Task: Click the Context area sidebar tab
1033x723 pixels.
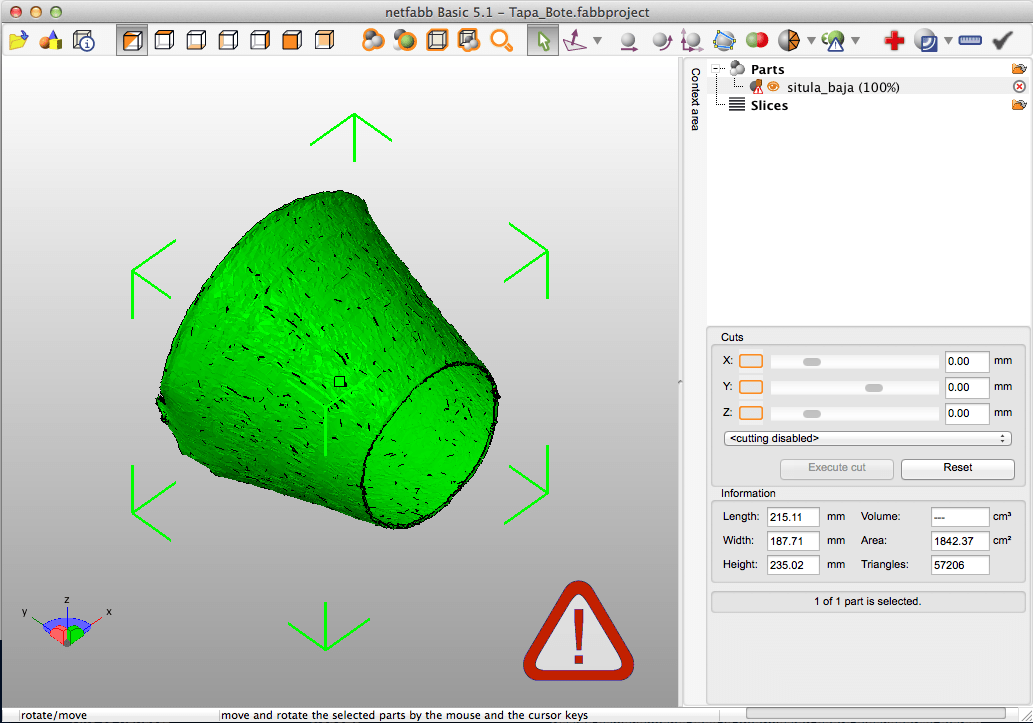Action: click(693, 100)
